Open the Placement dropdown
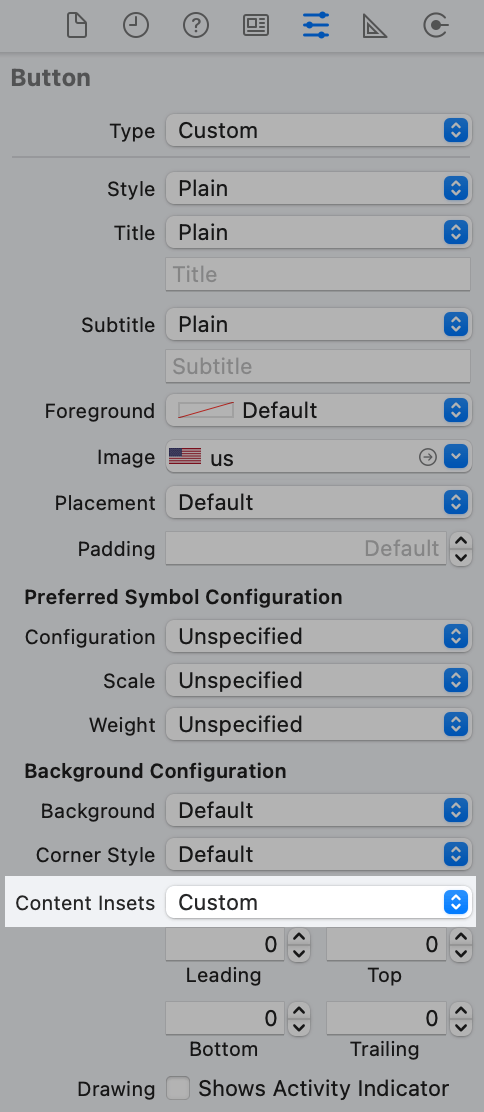This screenshot has height=1112, width=484. [318, 502]
